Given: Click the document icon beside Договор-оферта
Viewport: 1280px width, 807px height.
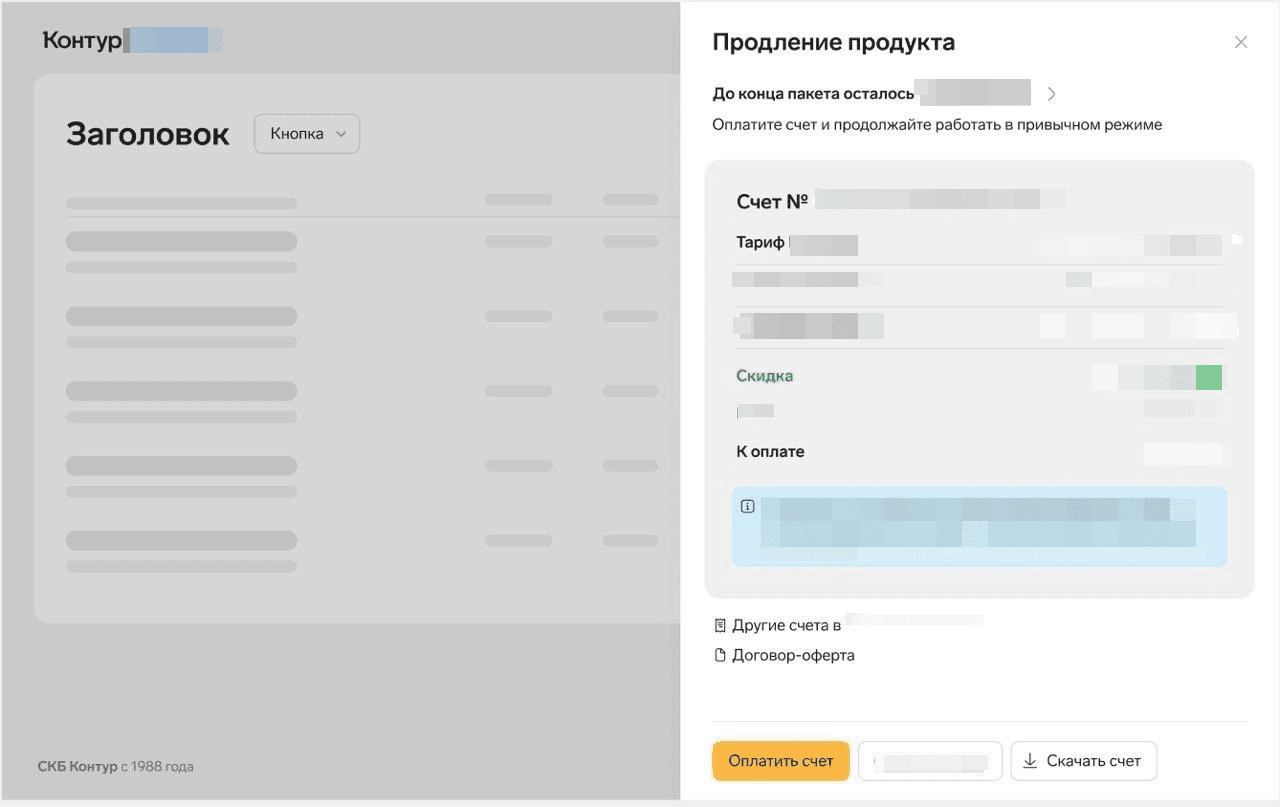Looking at the screenshot, I should [x=720, y=656].
